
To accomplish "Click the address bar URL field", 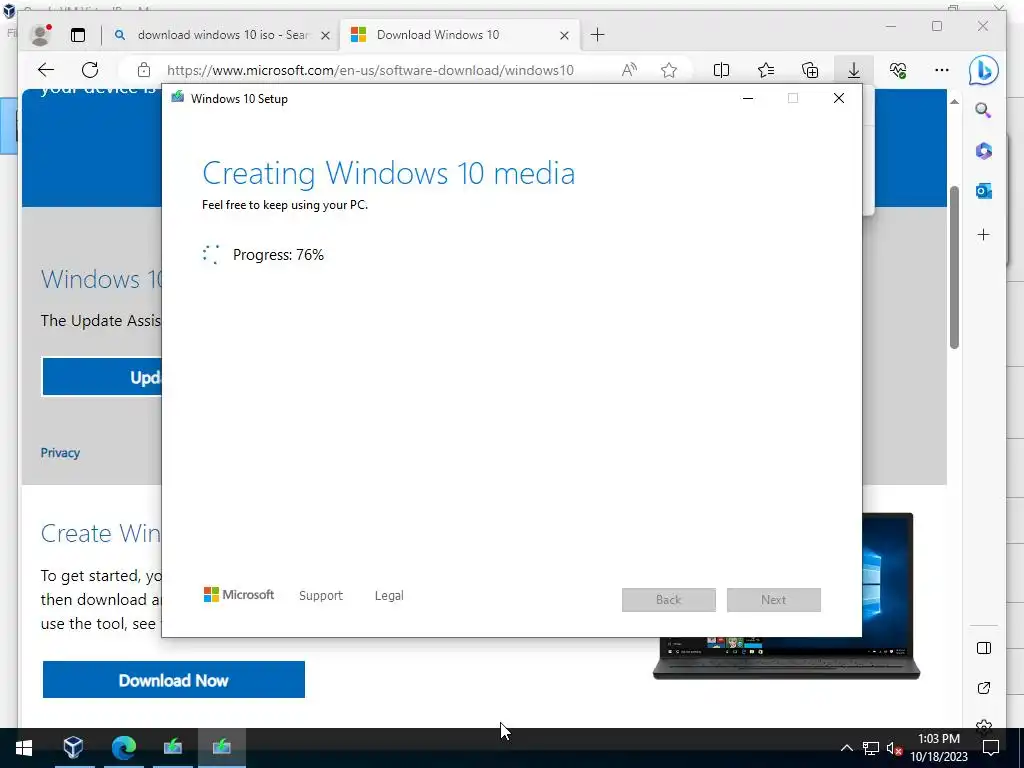I will point(370,70).
